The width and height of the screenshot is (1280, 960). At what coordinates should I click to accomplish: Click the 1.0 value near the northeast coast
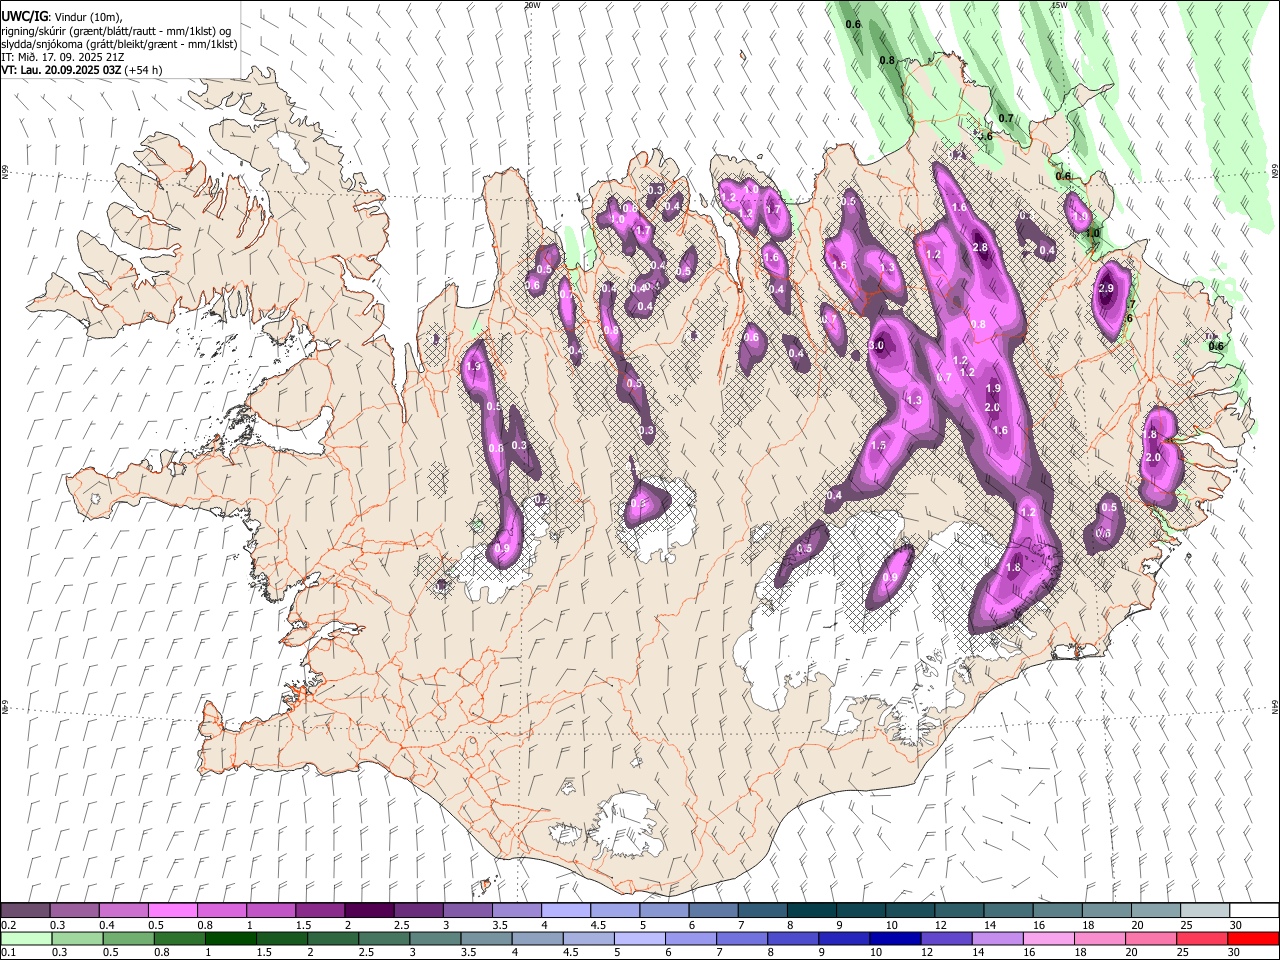(x=1093, y=233)
